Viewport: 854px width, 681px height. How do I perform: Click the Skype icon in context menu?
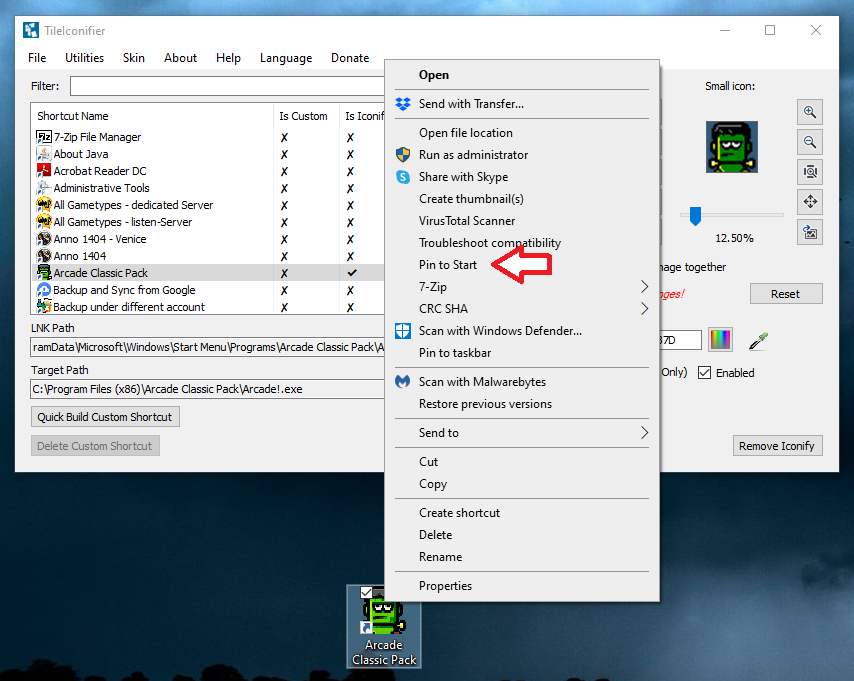[403, 177]
